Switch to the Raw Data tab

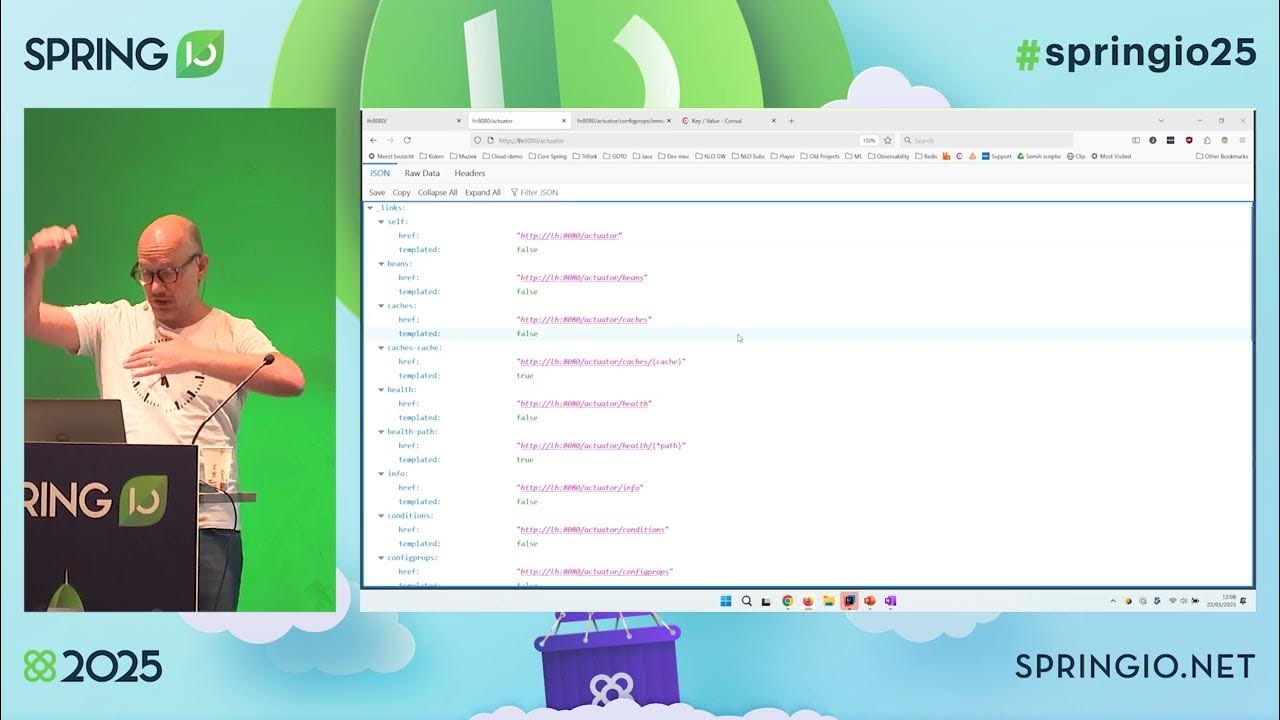pyautogui.click(x=421, y=173)
